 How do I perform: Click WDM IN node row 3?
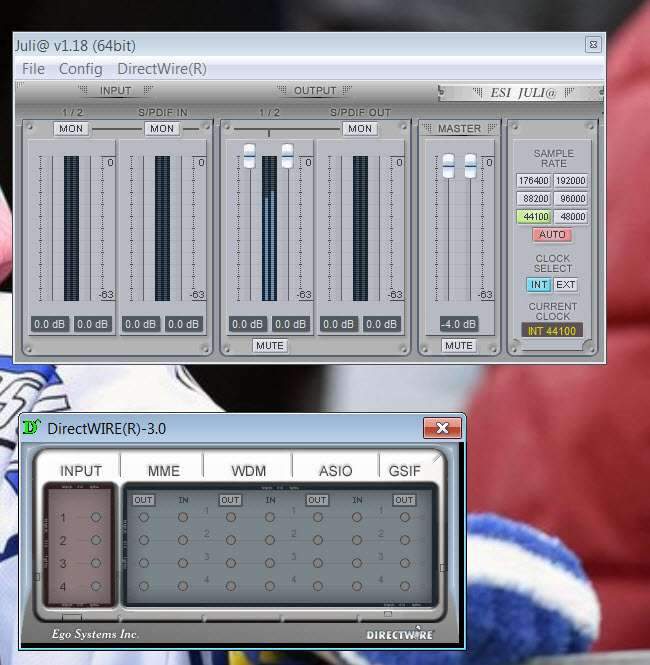pyautogui.click(x=270, y=563)
